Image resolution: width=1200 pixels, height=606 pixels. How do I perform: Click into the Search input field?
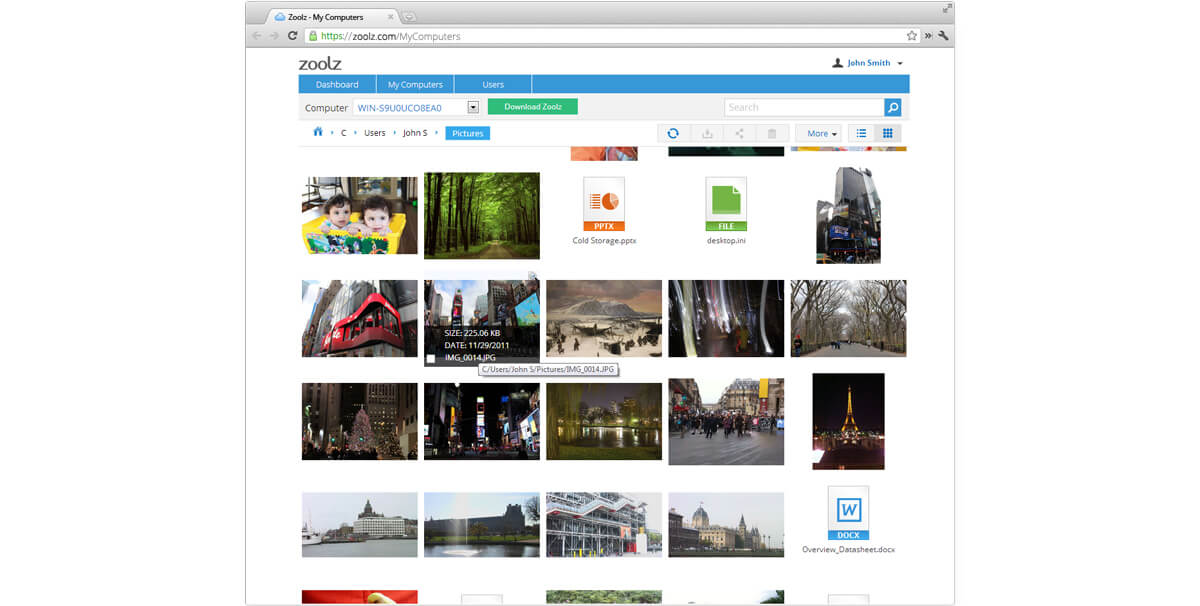[803, 107]
